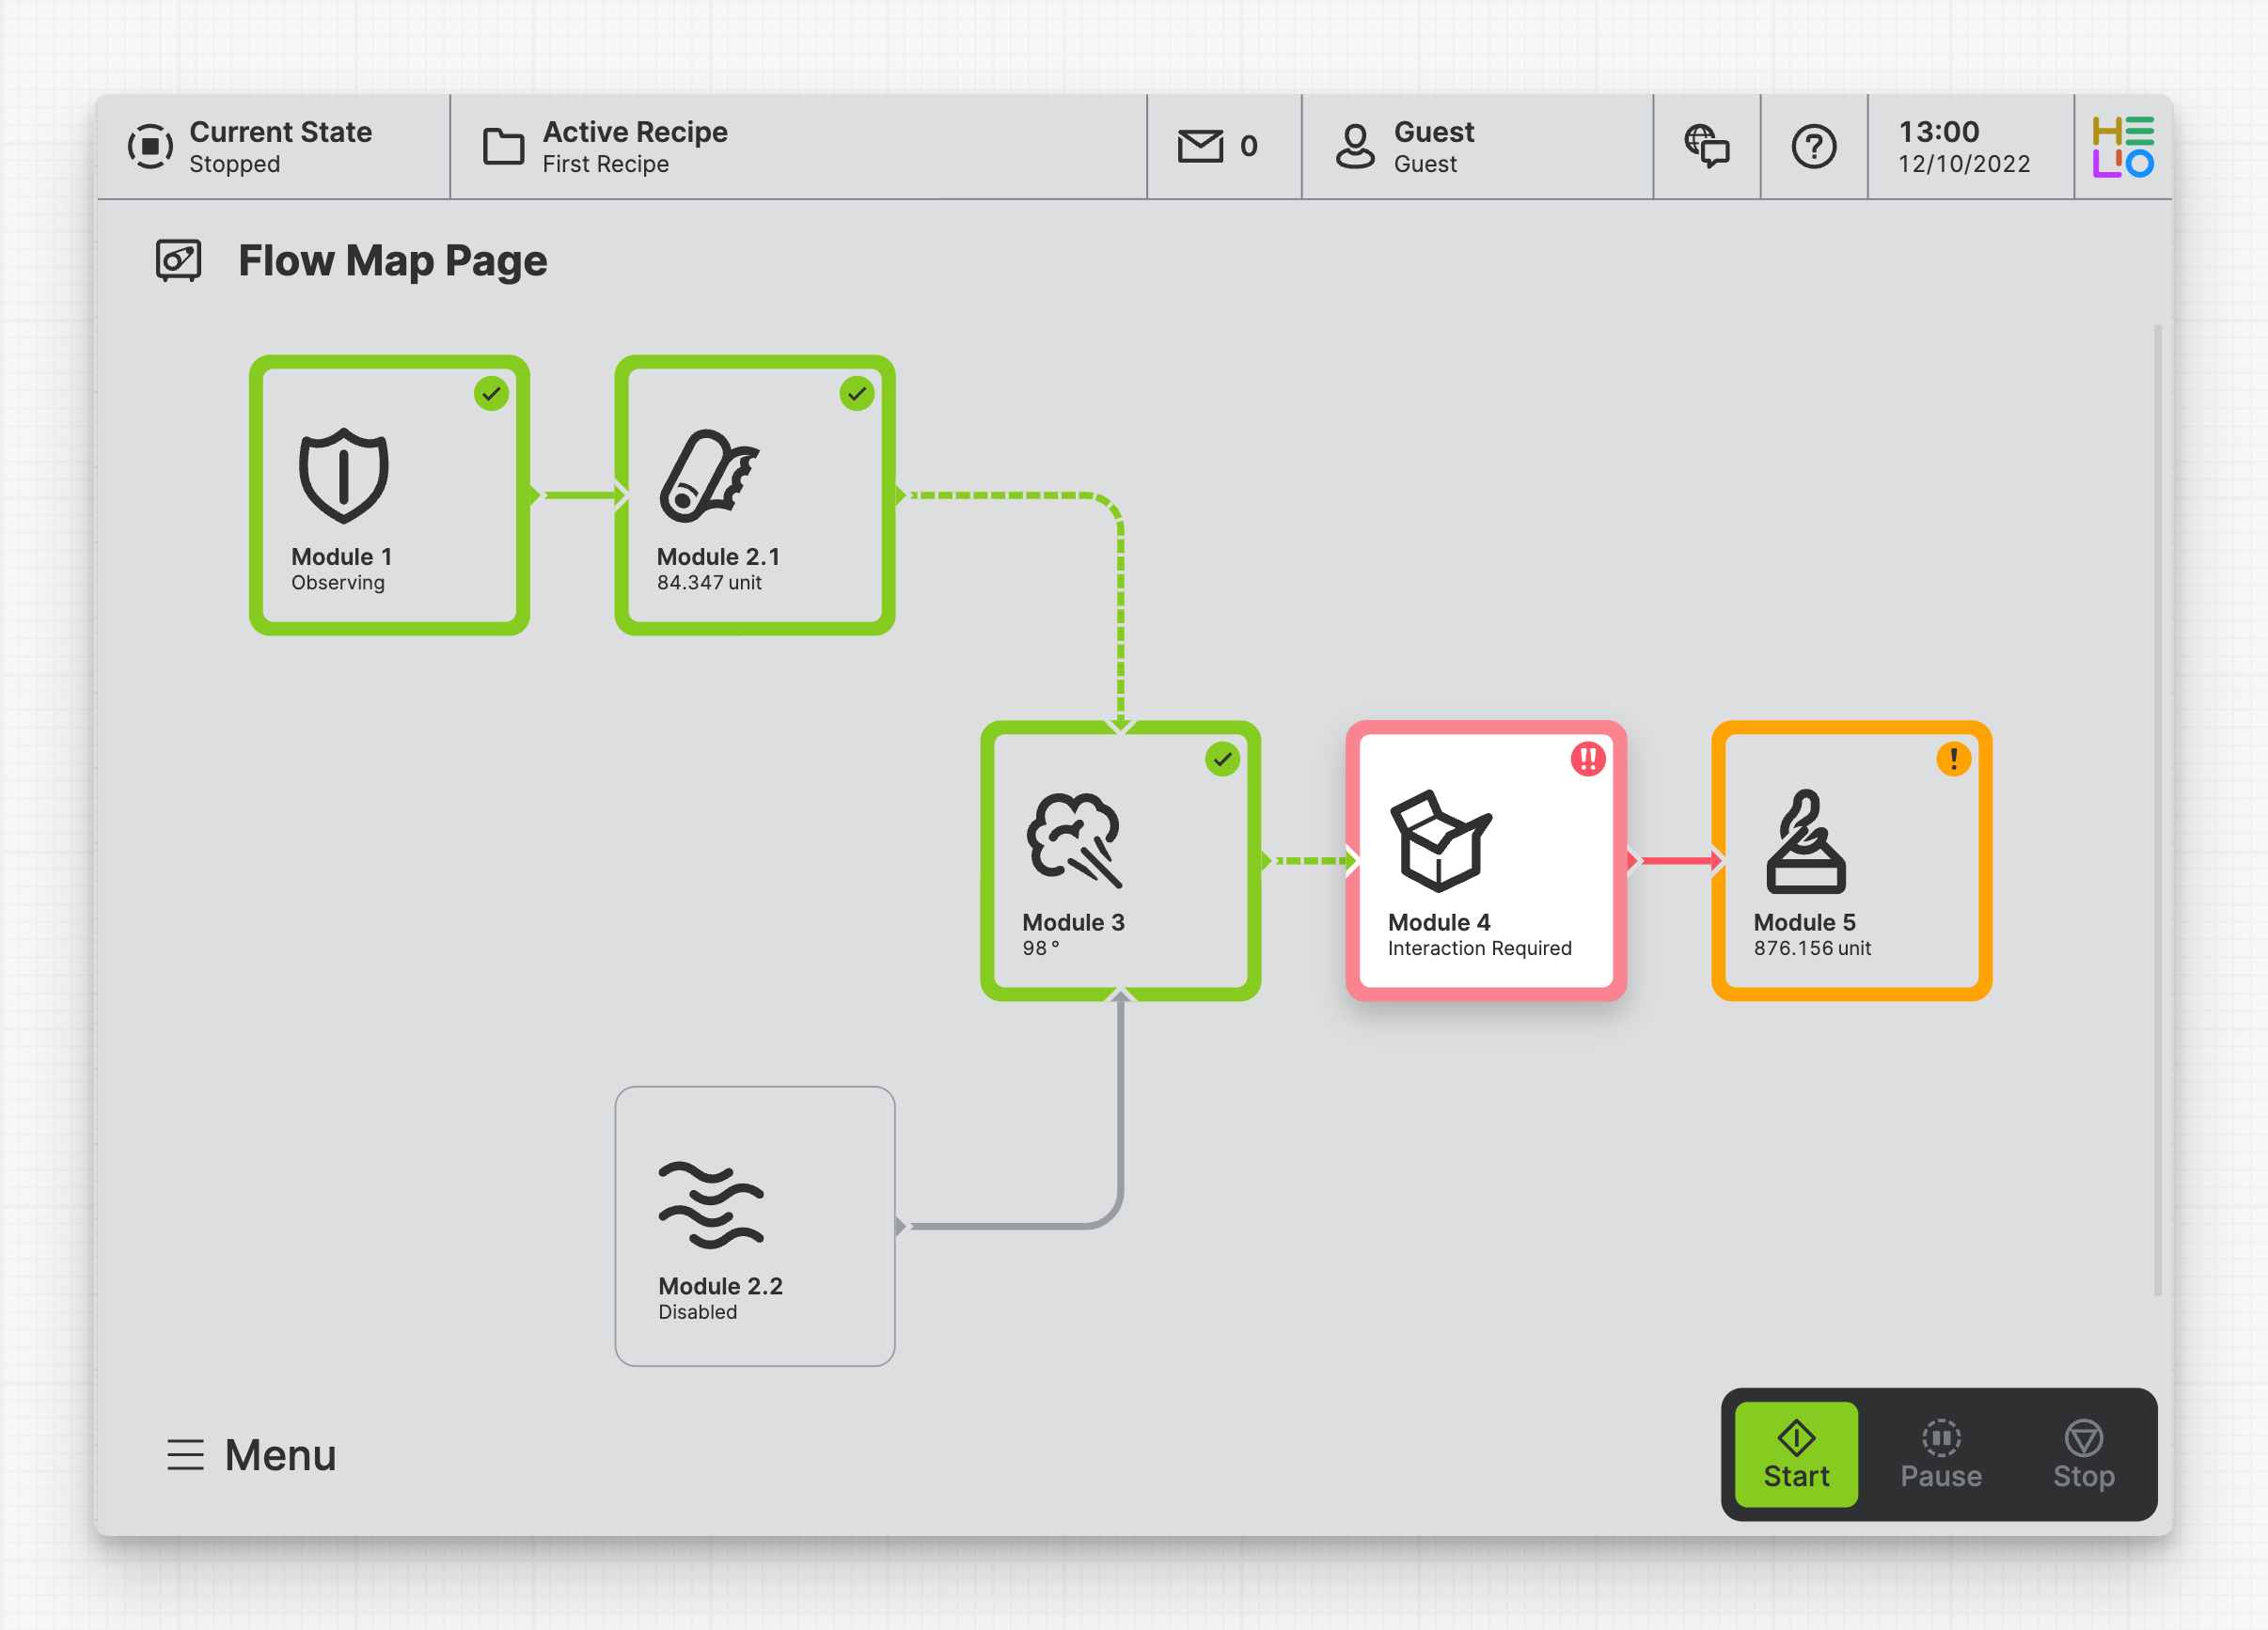The image size is (2268, 1630).
Task: Click the vertical scrollbar on flow map
Action: coord(2157,810)
